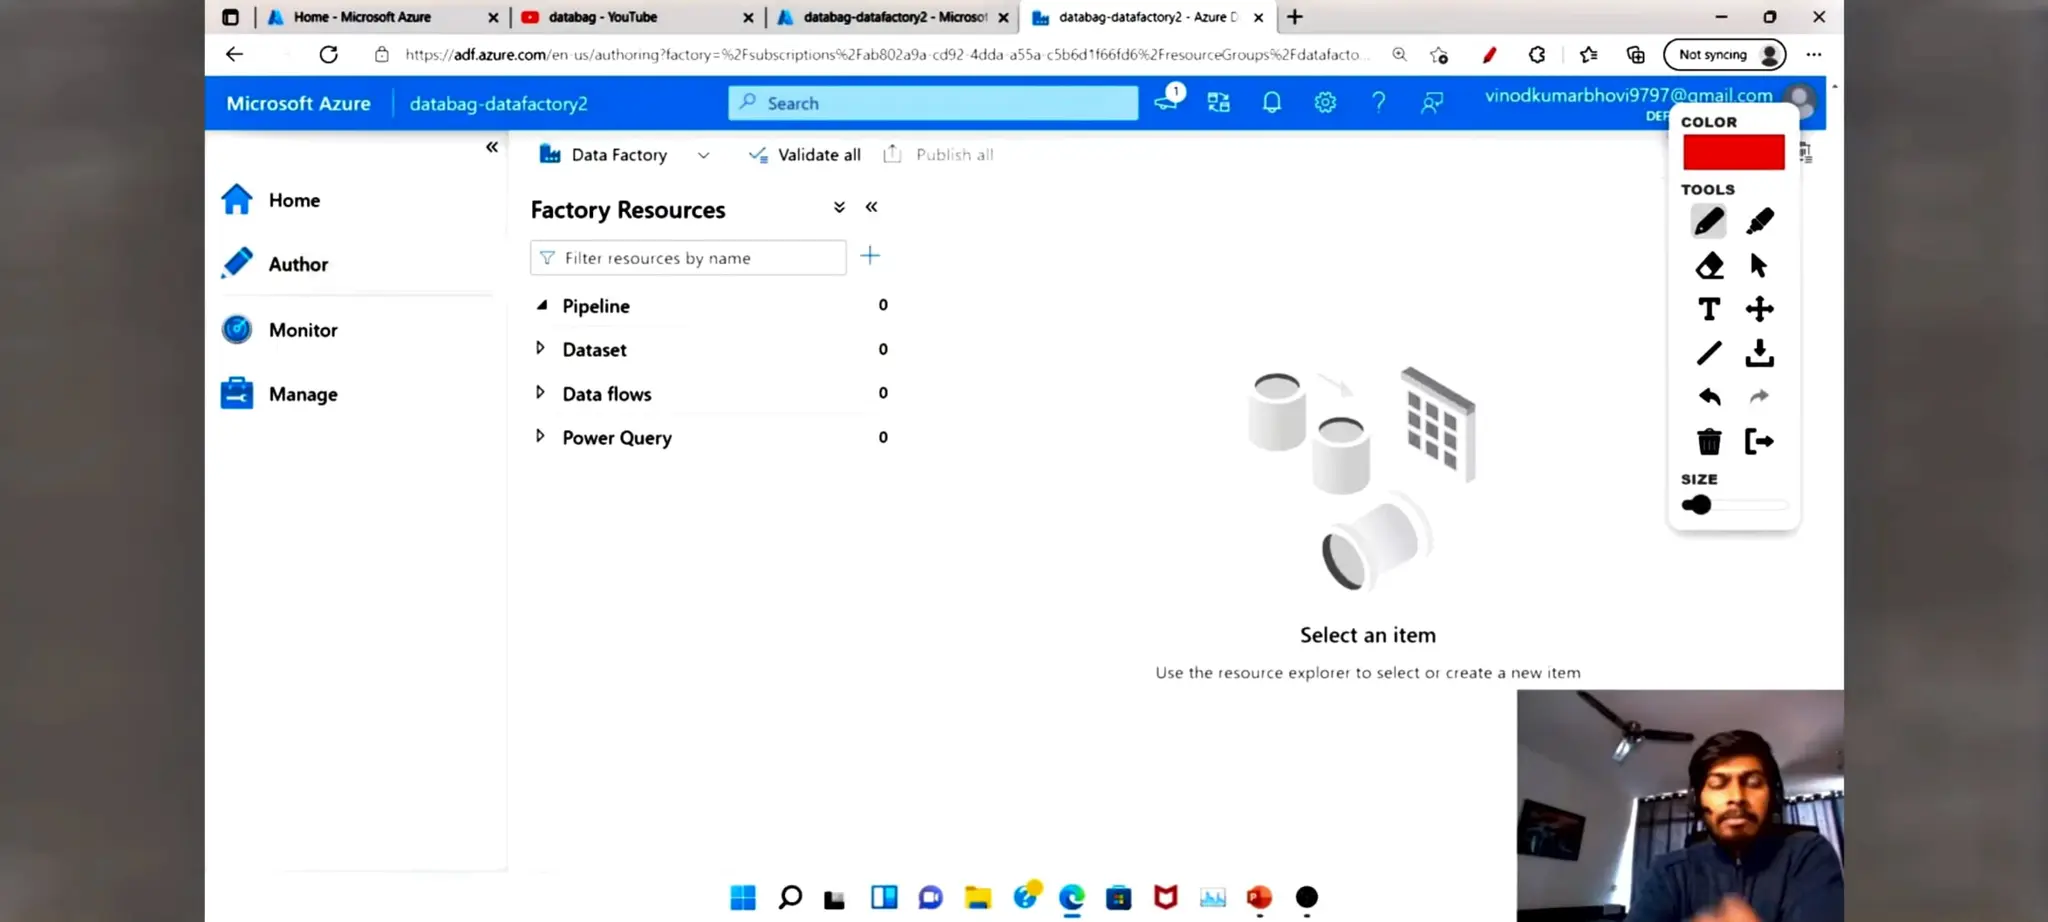Viewport: 2048px width, 922px height.
Task: Open browser Favorites star list icon
Action: point(1588,55)
